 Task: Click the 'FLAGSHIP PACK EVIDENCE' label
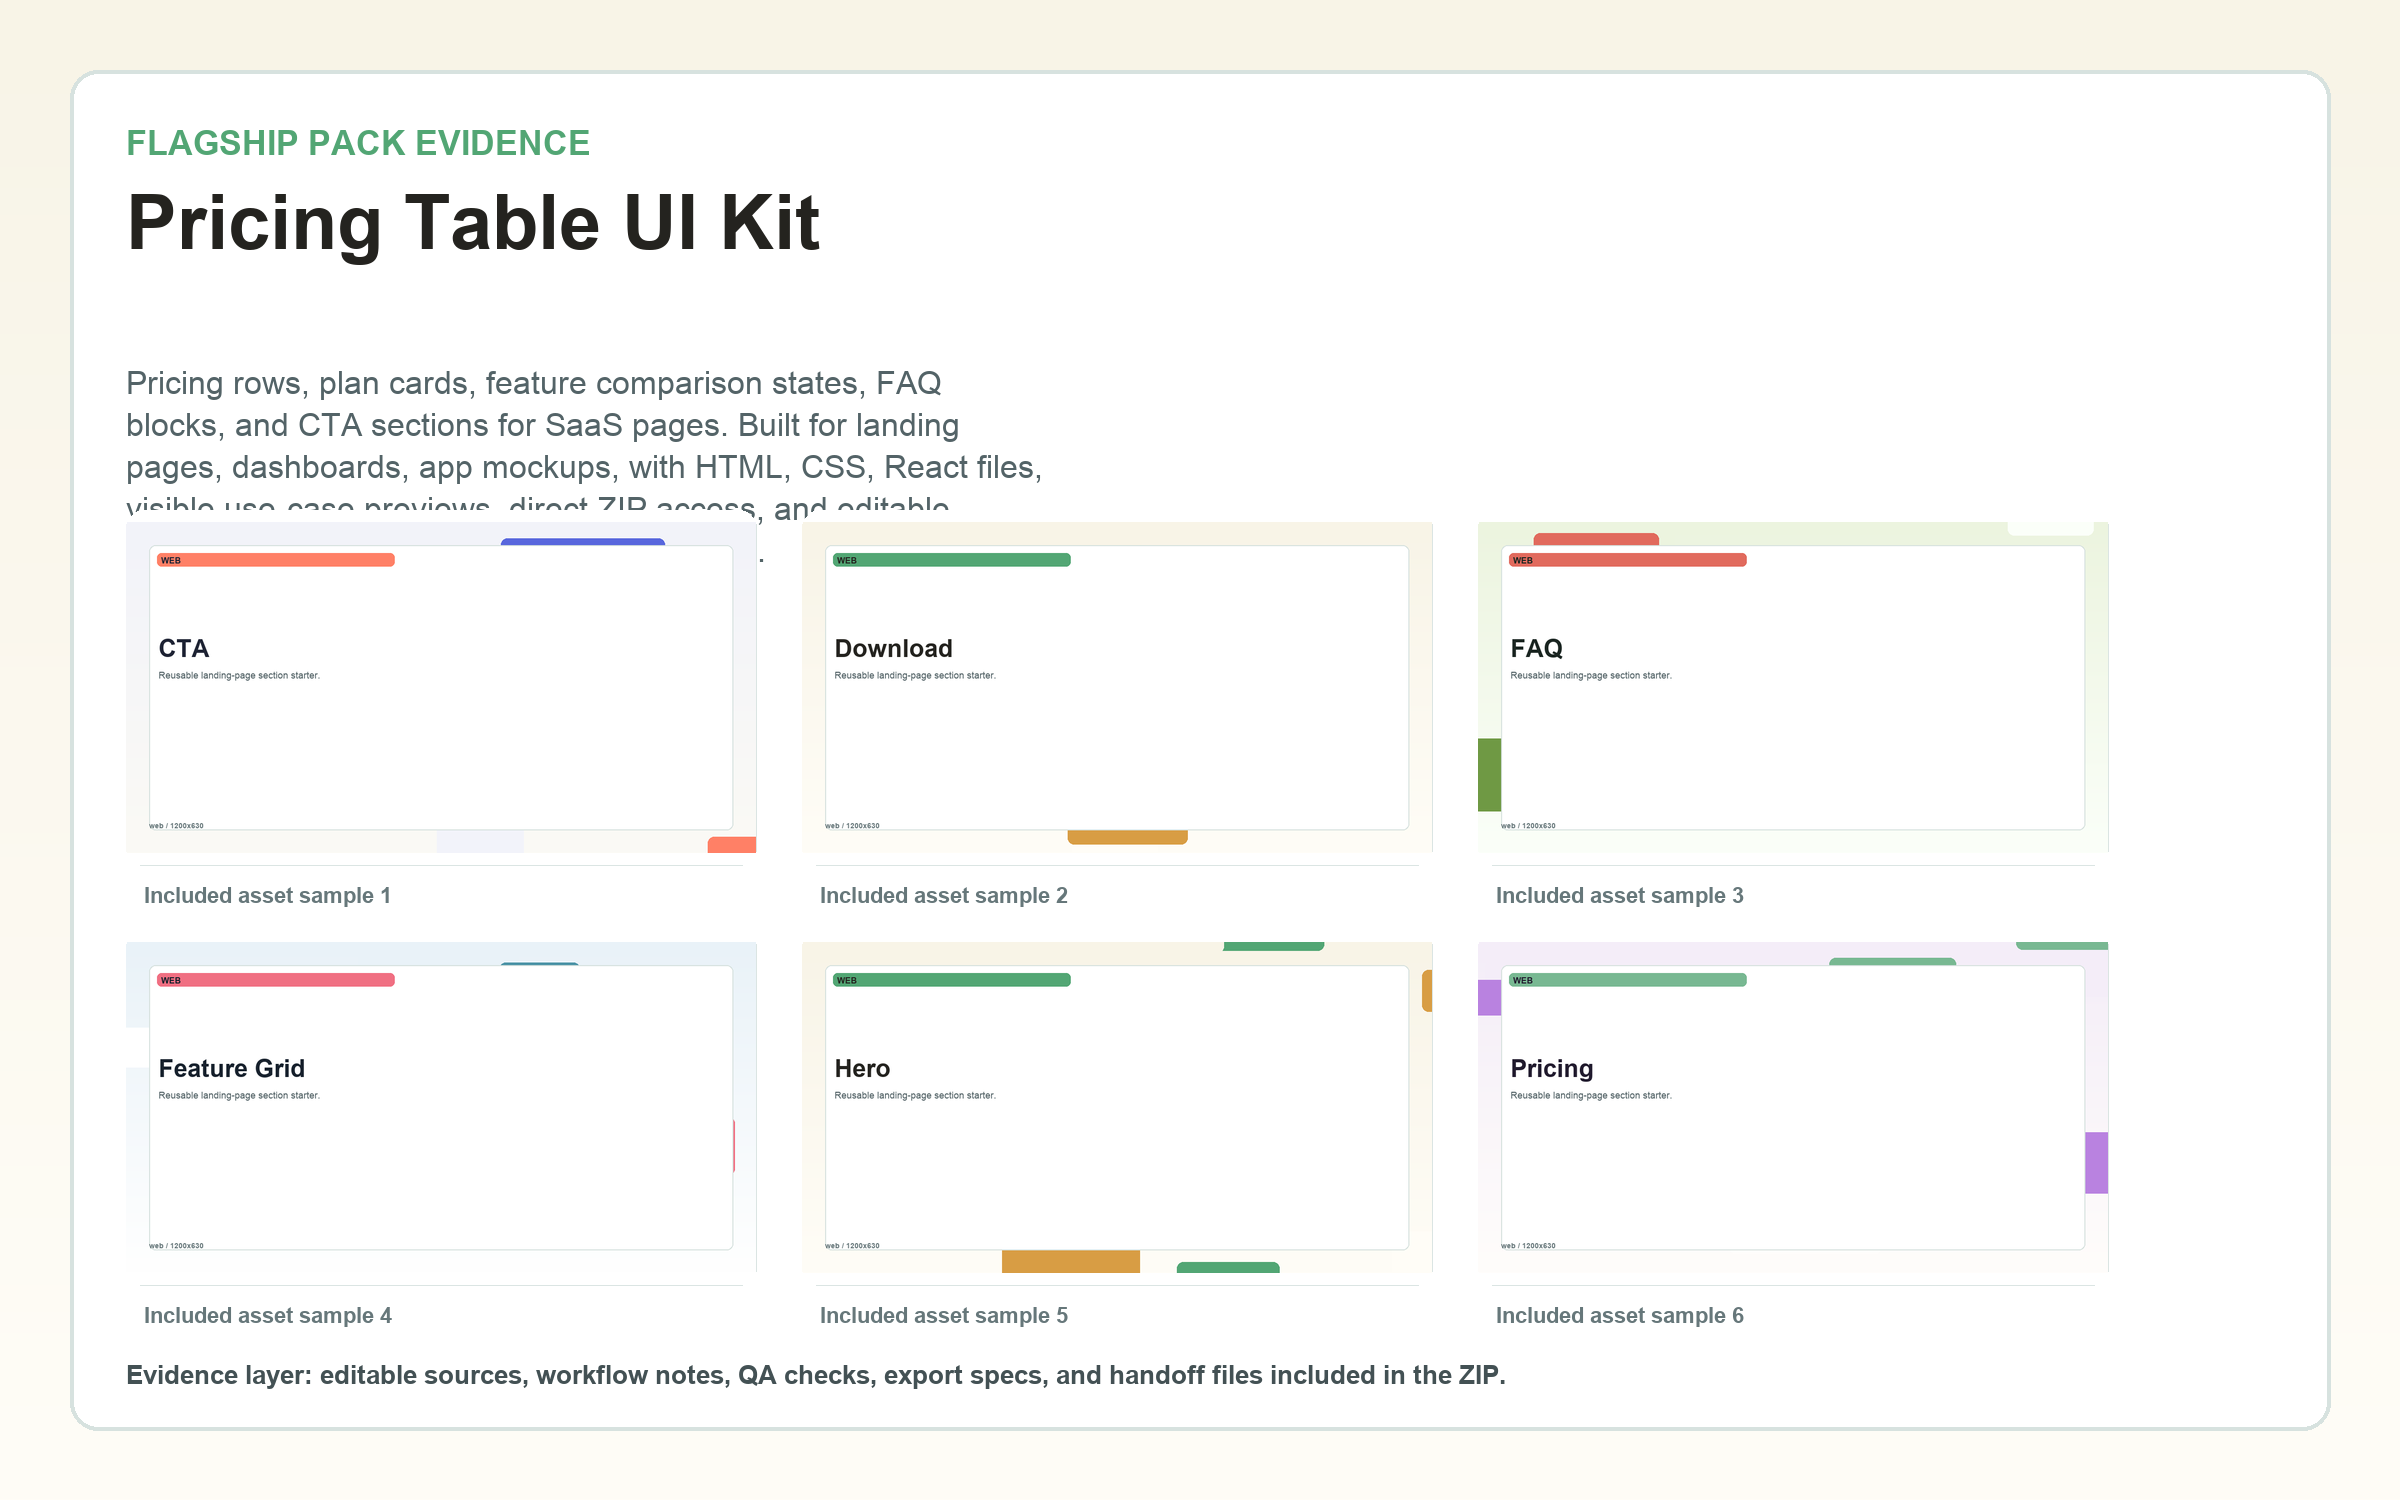(358, 143)
